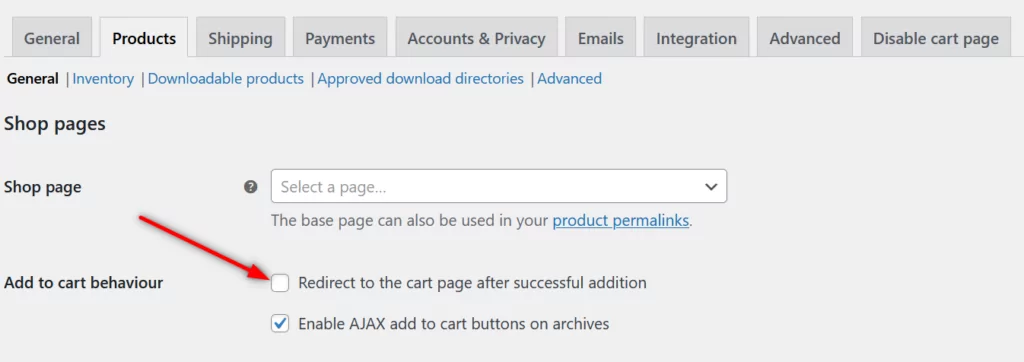
Task: Open the Payments tab
Action: (x=340, y=38)
